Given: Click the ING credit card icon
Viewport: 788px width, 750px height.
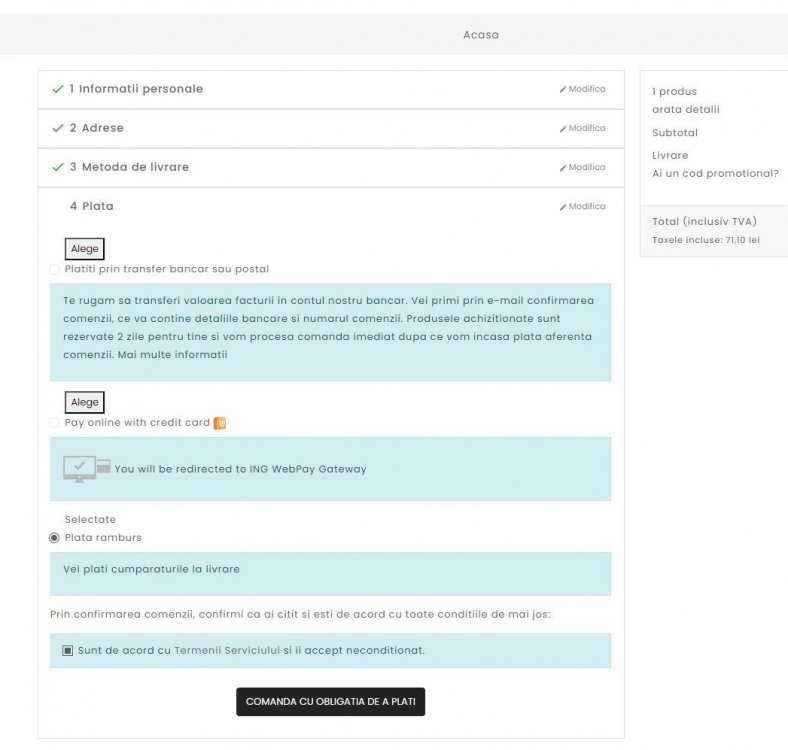Looking at the screenshot, I should tap(220, 423).
